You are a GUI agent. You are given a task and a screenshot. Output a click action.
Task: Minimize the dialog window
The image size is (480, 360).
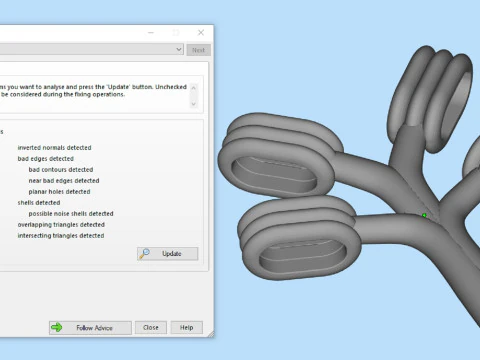coord(151,32)
